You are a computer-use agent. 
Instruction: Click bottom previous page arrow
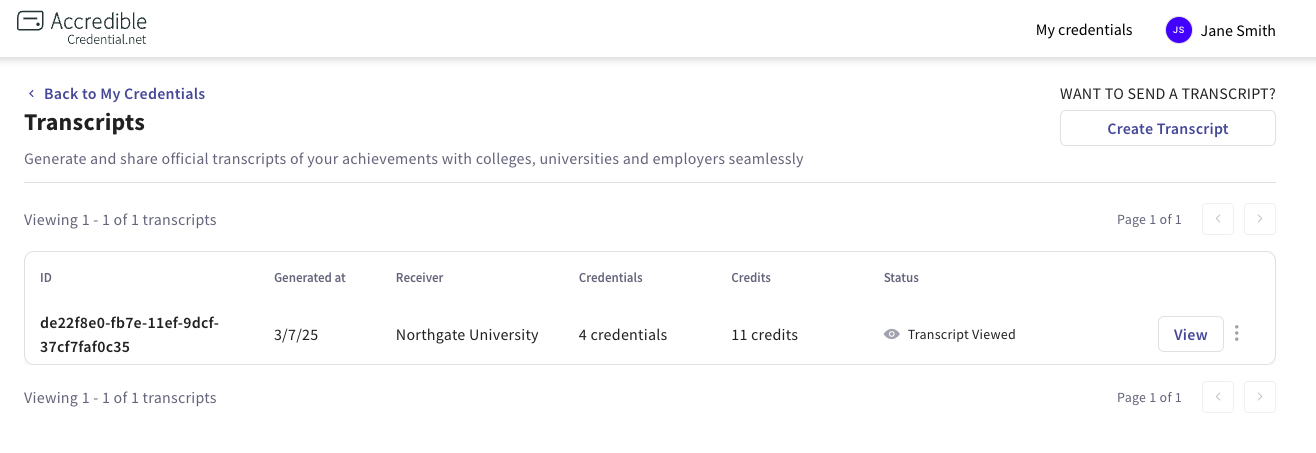1217,397
